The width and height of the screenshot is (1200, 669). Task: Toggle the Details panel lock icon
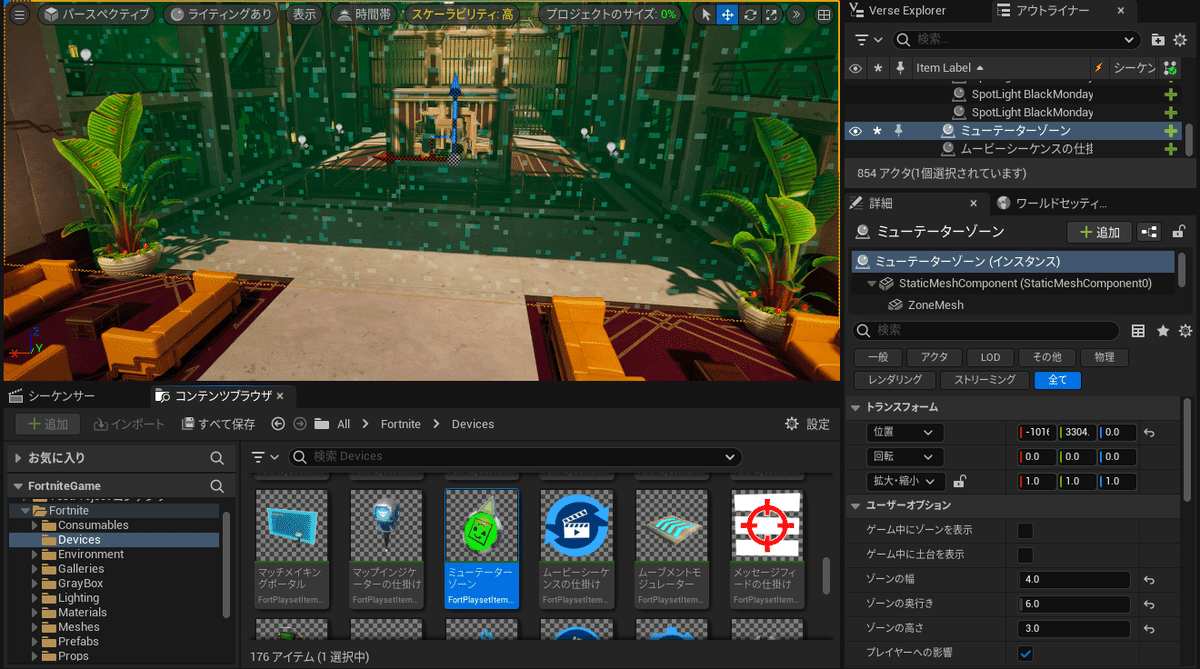pos(1179,232)
